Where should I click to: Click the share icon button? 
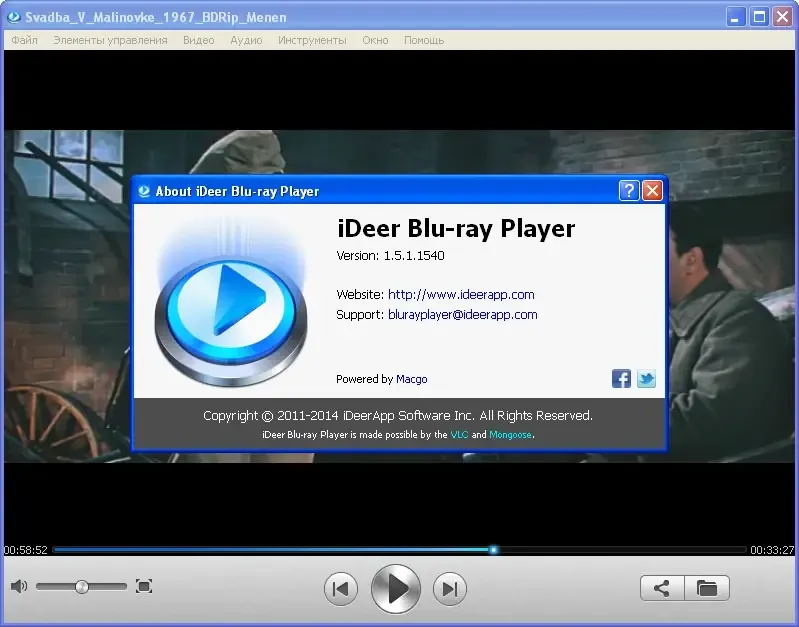662,588
